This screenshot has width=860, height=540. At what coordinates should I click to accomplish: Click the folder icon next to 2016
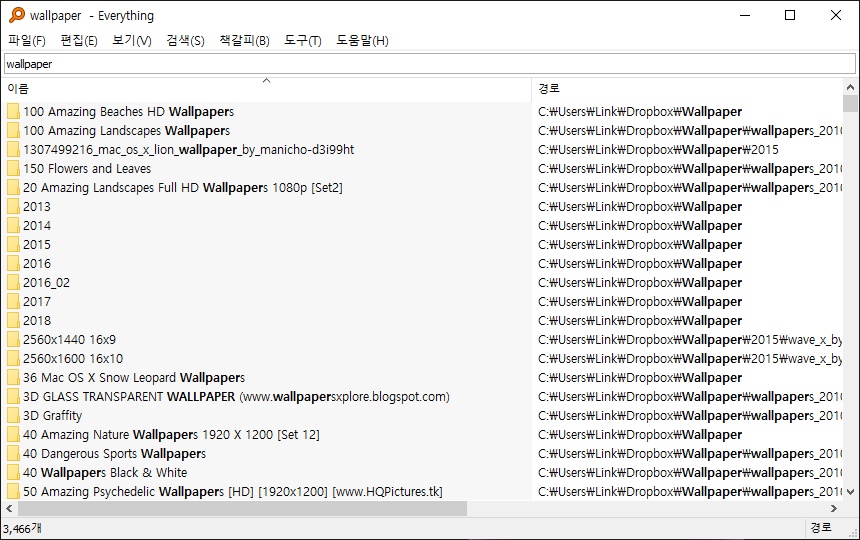13,264
